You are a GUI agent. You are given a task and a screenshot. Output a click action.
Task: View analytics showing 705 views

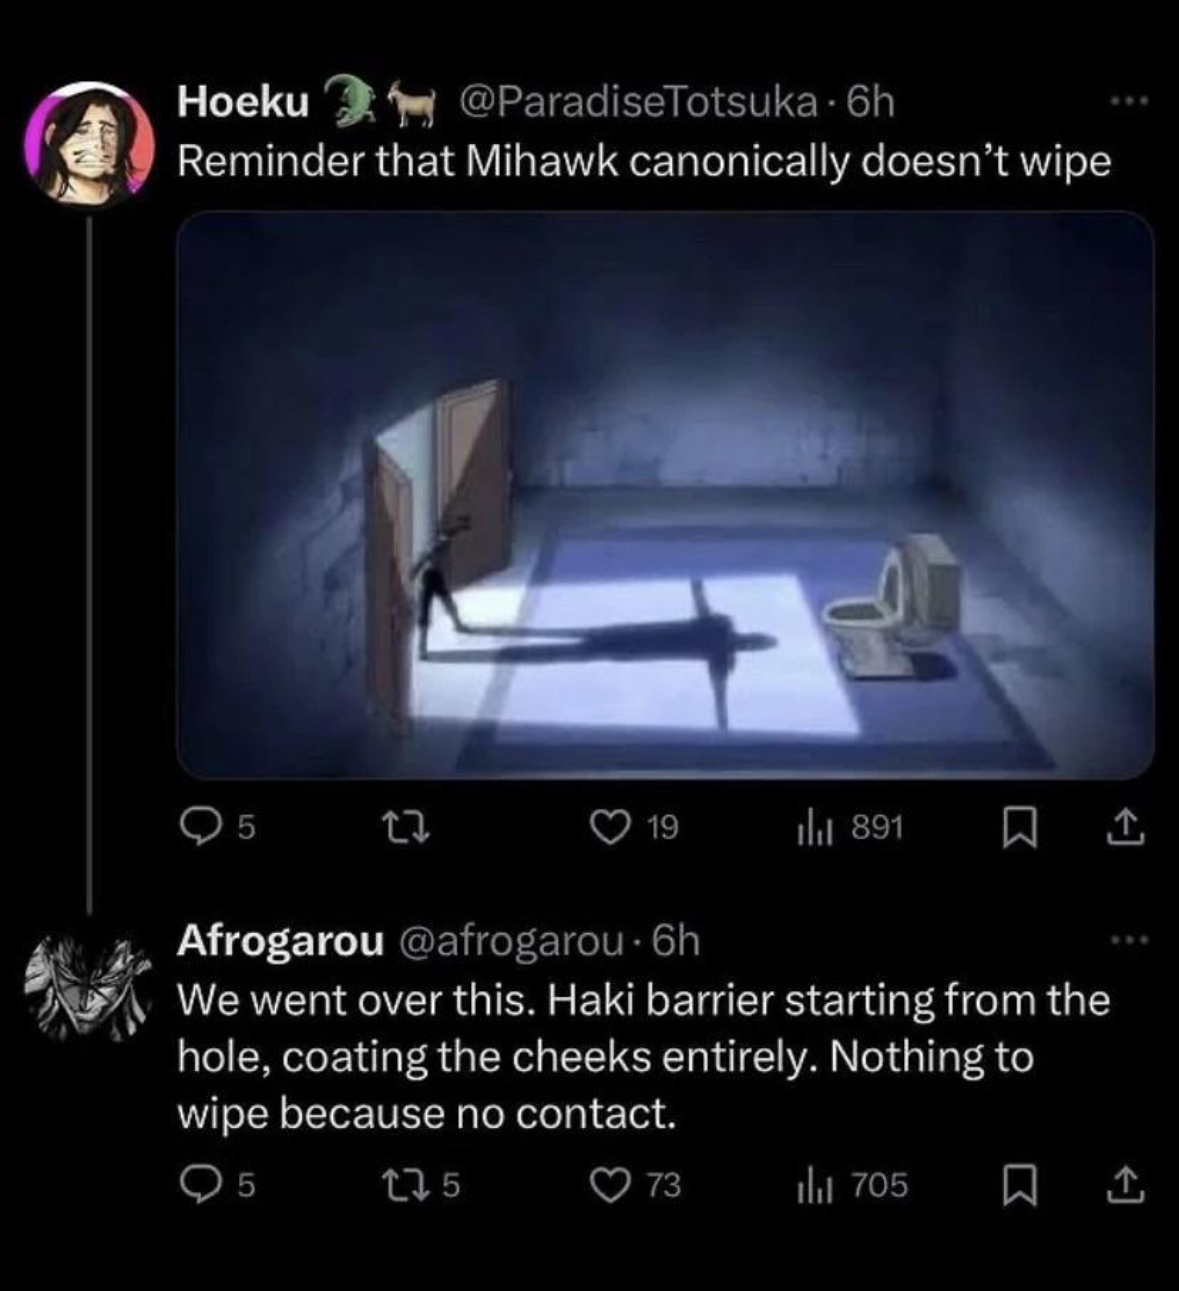pos(852,1185)
